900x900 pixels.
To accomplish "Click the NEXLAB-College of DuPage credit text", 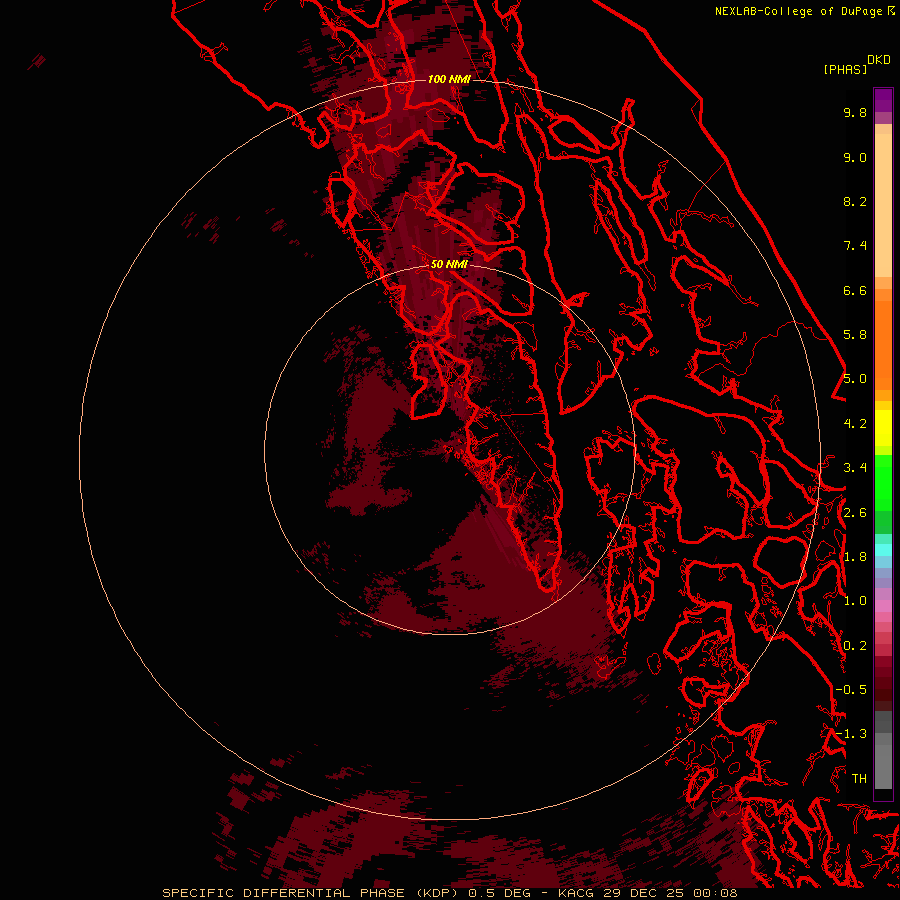I will [805, 11].
